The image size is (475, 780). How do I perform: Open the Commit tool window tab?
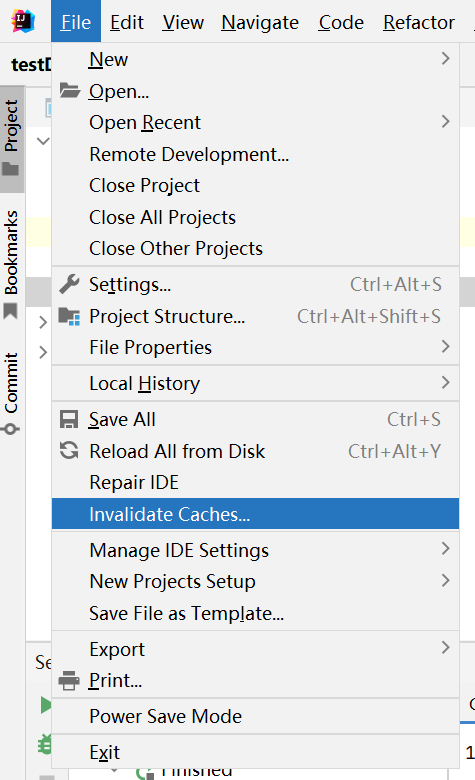point(12,393)
